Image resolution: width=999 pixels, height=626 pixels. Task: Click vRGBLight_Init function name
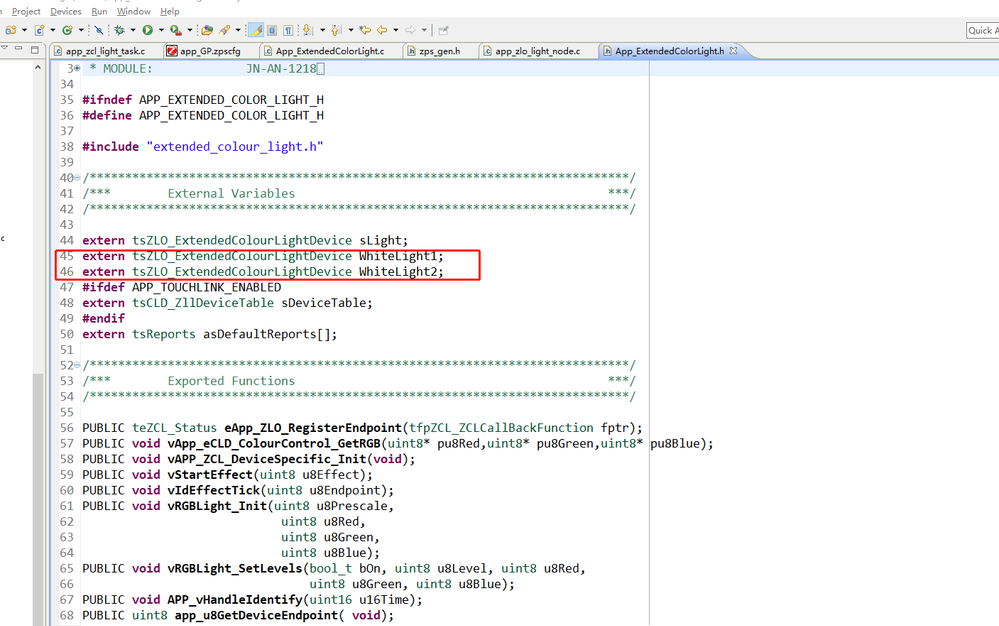tap(217, 506)
